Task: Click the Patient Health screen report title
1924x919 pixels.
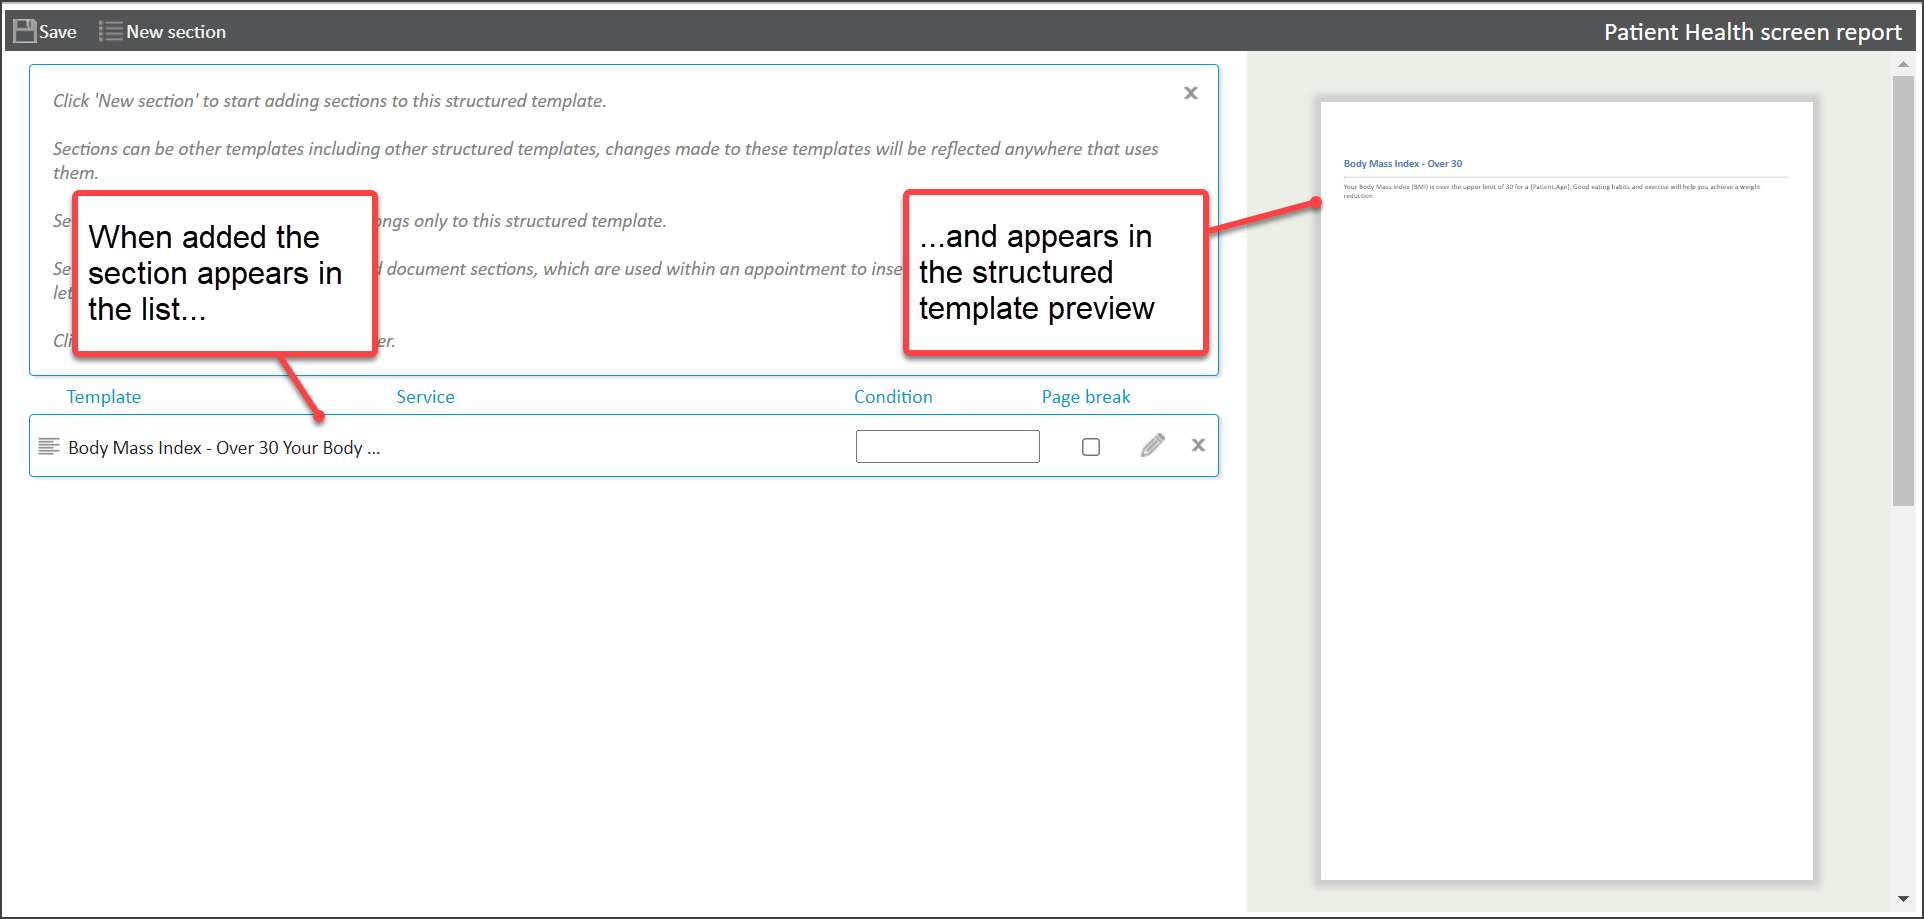Action: click(x=1752, y=32)
